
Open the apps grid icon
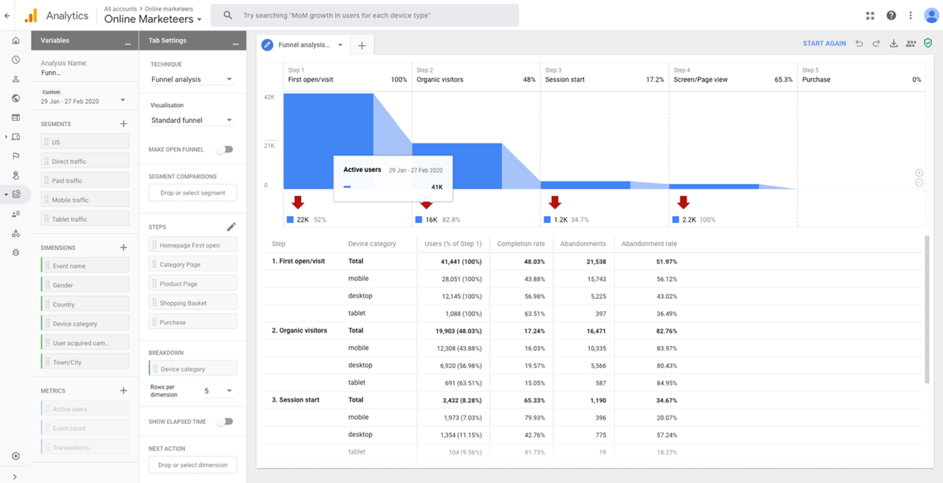[x=869, y=15]
